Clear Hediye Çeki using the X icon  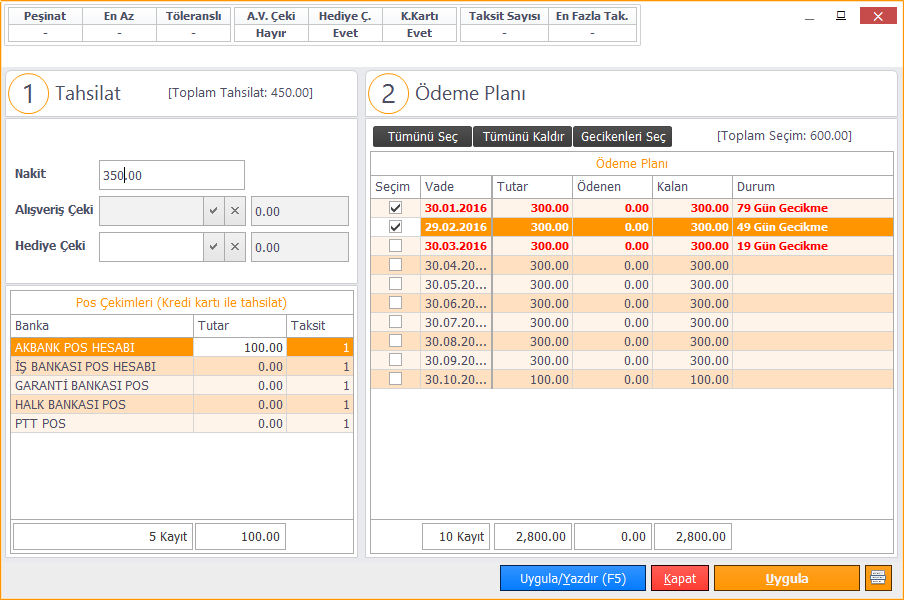[235, 247]
